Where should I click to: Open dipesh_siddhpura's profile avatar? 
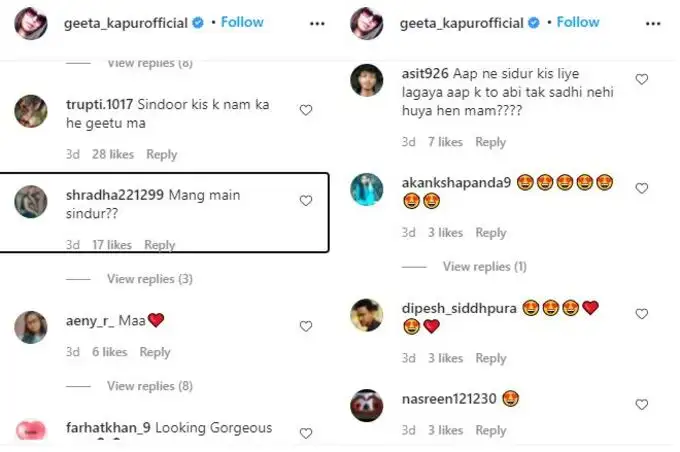tap(368, 314)
